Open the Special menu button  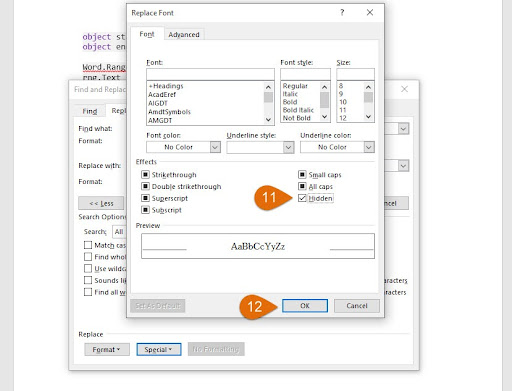[x=159, y=349]
